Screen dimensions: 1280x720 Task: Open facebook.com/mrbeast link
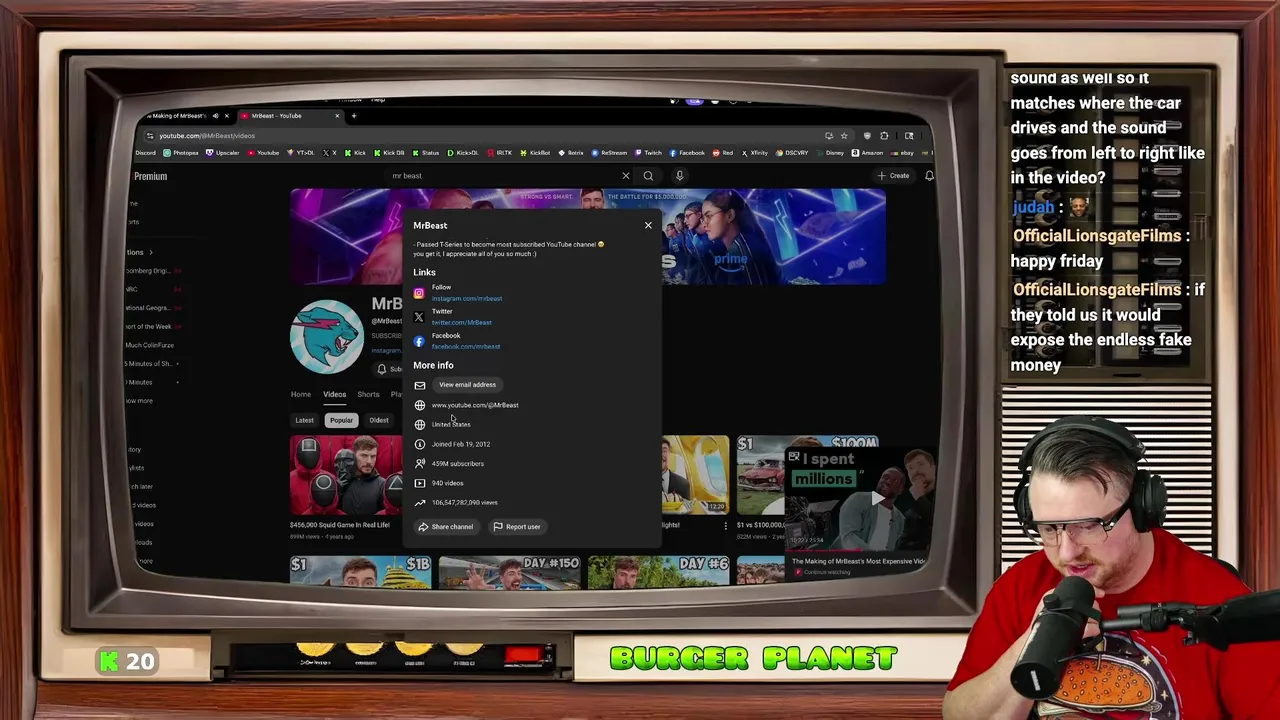coord(466,346)
